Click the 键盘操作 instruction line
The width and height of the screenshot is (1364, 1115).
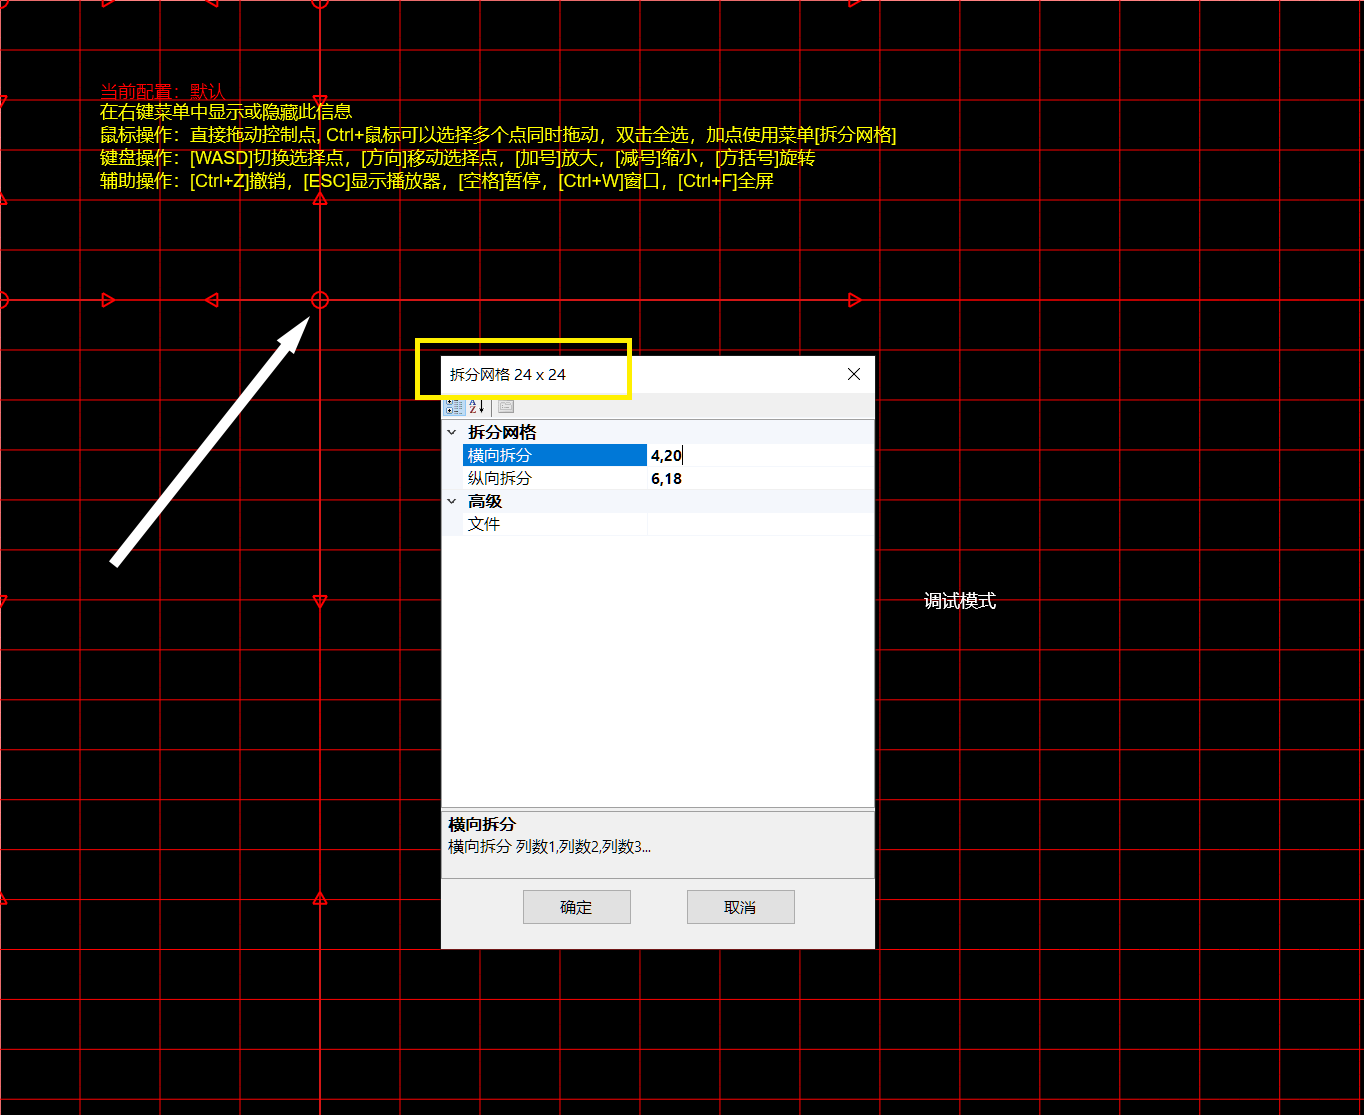[458, 158]
